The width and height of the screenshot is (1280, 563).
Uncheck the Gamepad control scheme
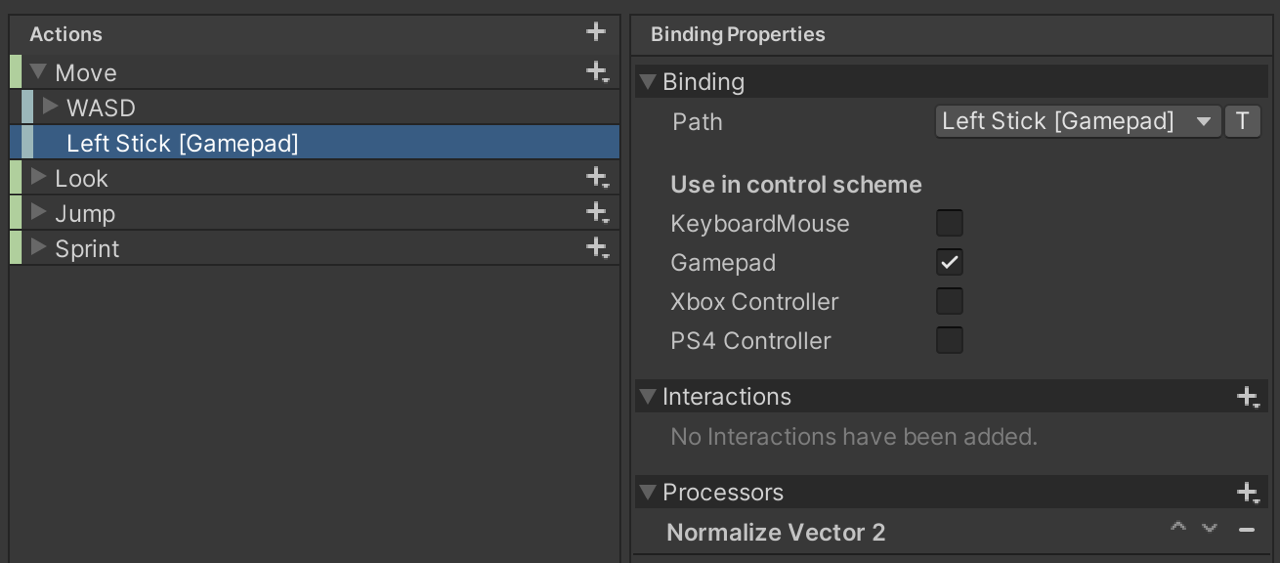949,262
